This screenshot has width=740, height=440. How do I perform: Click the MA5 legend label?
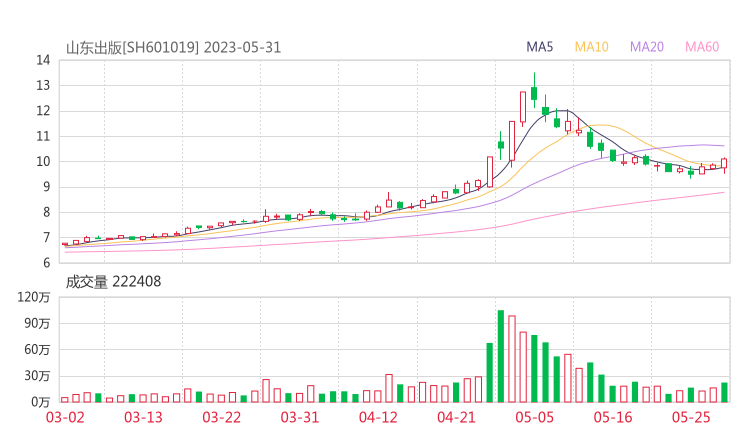coord(539,47)
